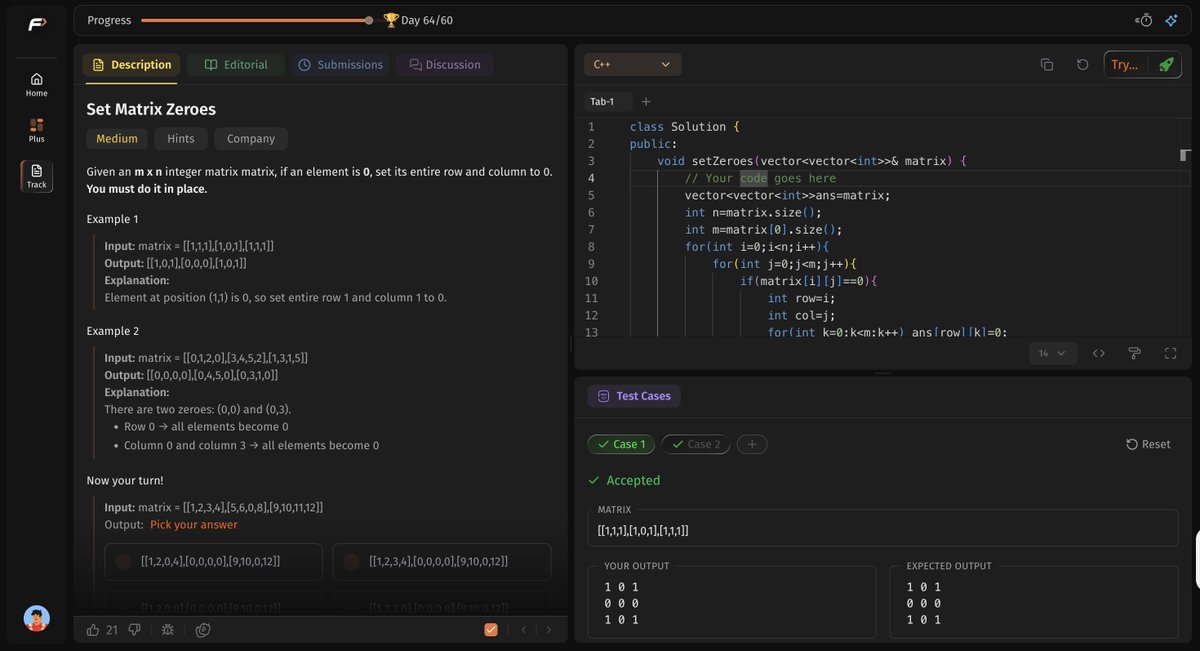
Task: Click the 'Set Matrix Zeroes' problem title
Action: (151, 109)
